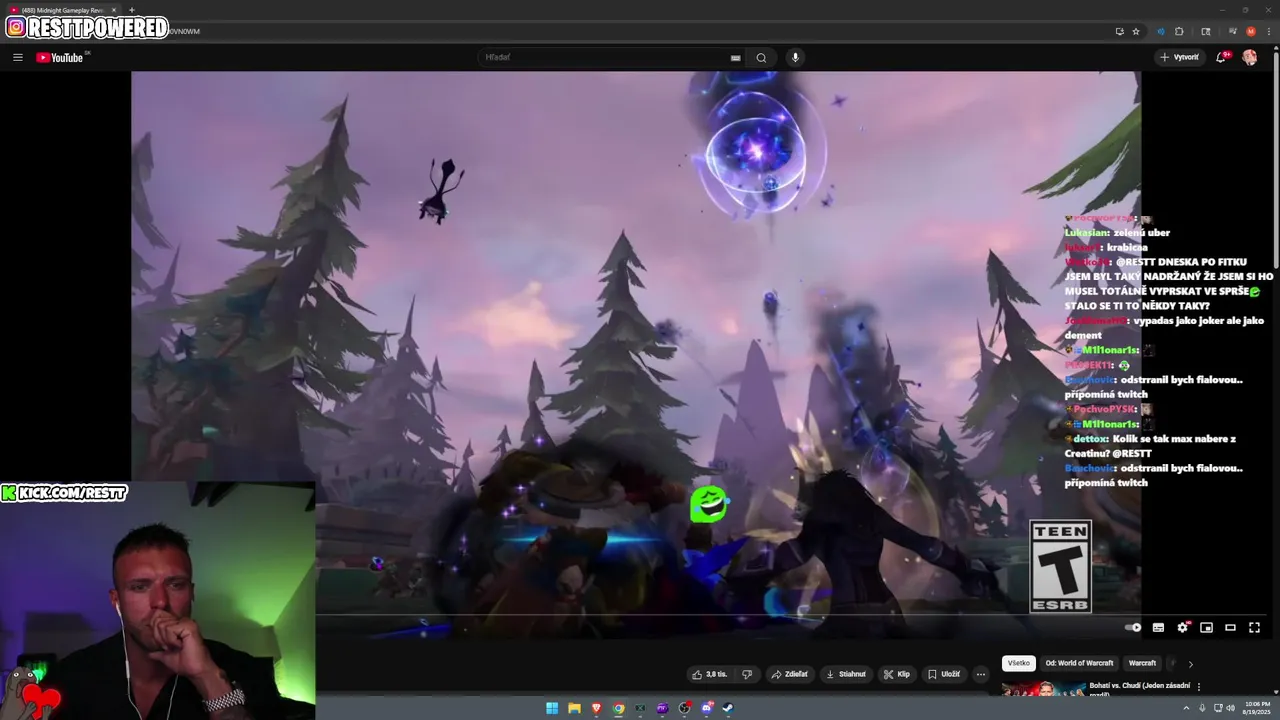This screenshot has height=720, width=1280.
Task: Open the Windows Start menu
Action: pos(552,708)
